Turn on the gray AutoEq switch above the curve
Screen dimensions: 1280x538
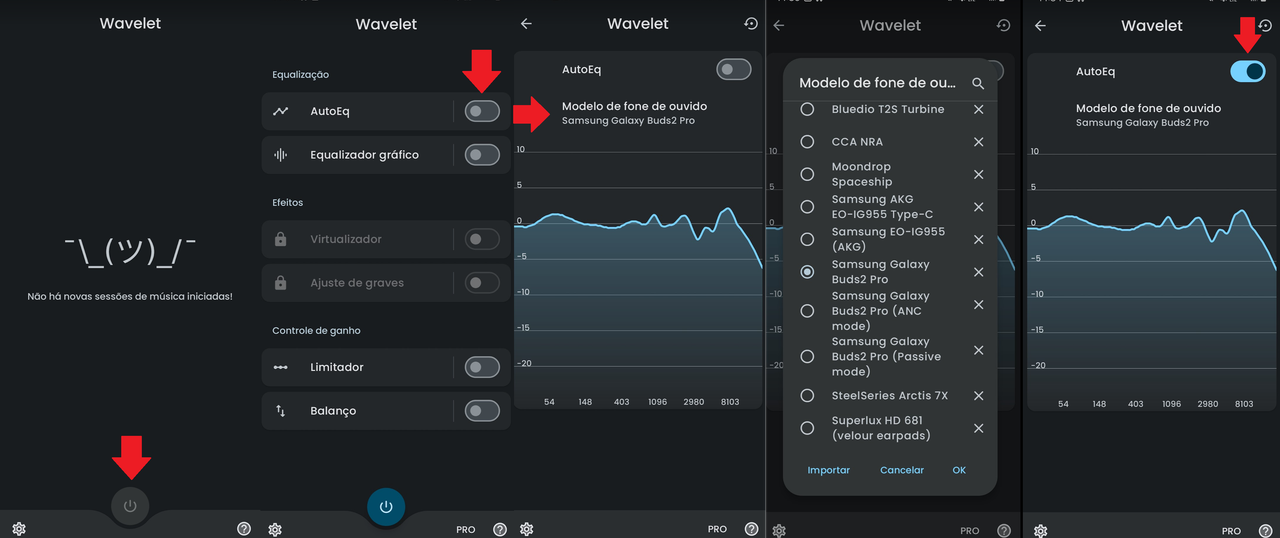point(734,69)
